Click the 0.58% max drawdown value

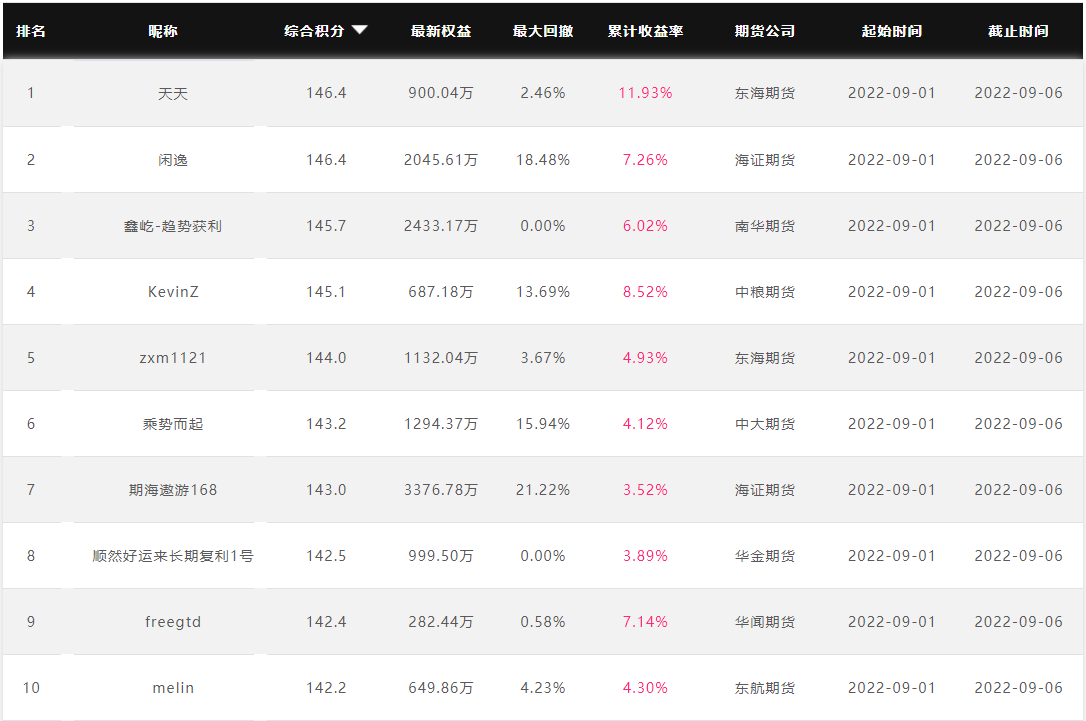coord(543,622)
